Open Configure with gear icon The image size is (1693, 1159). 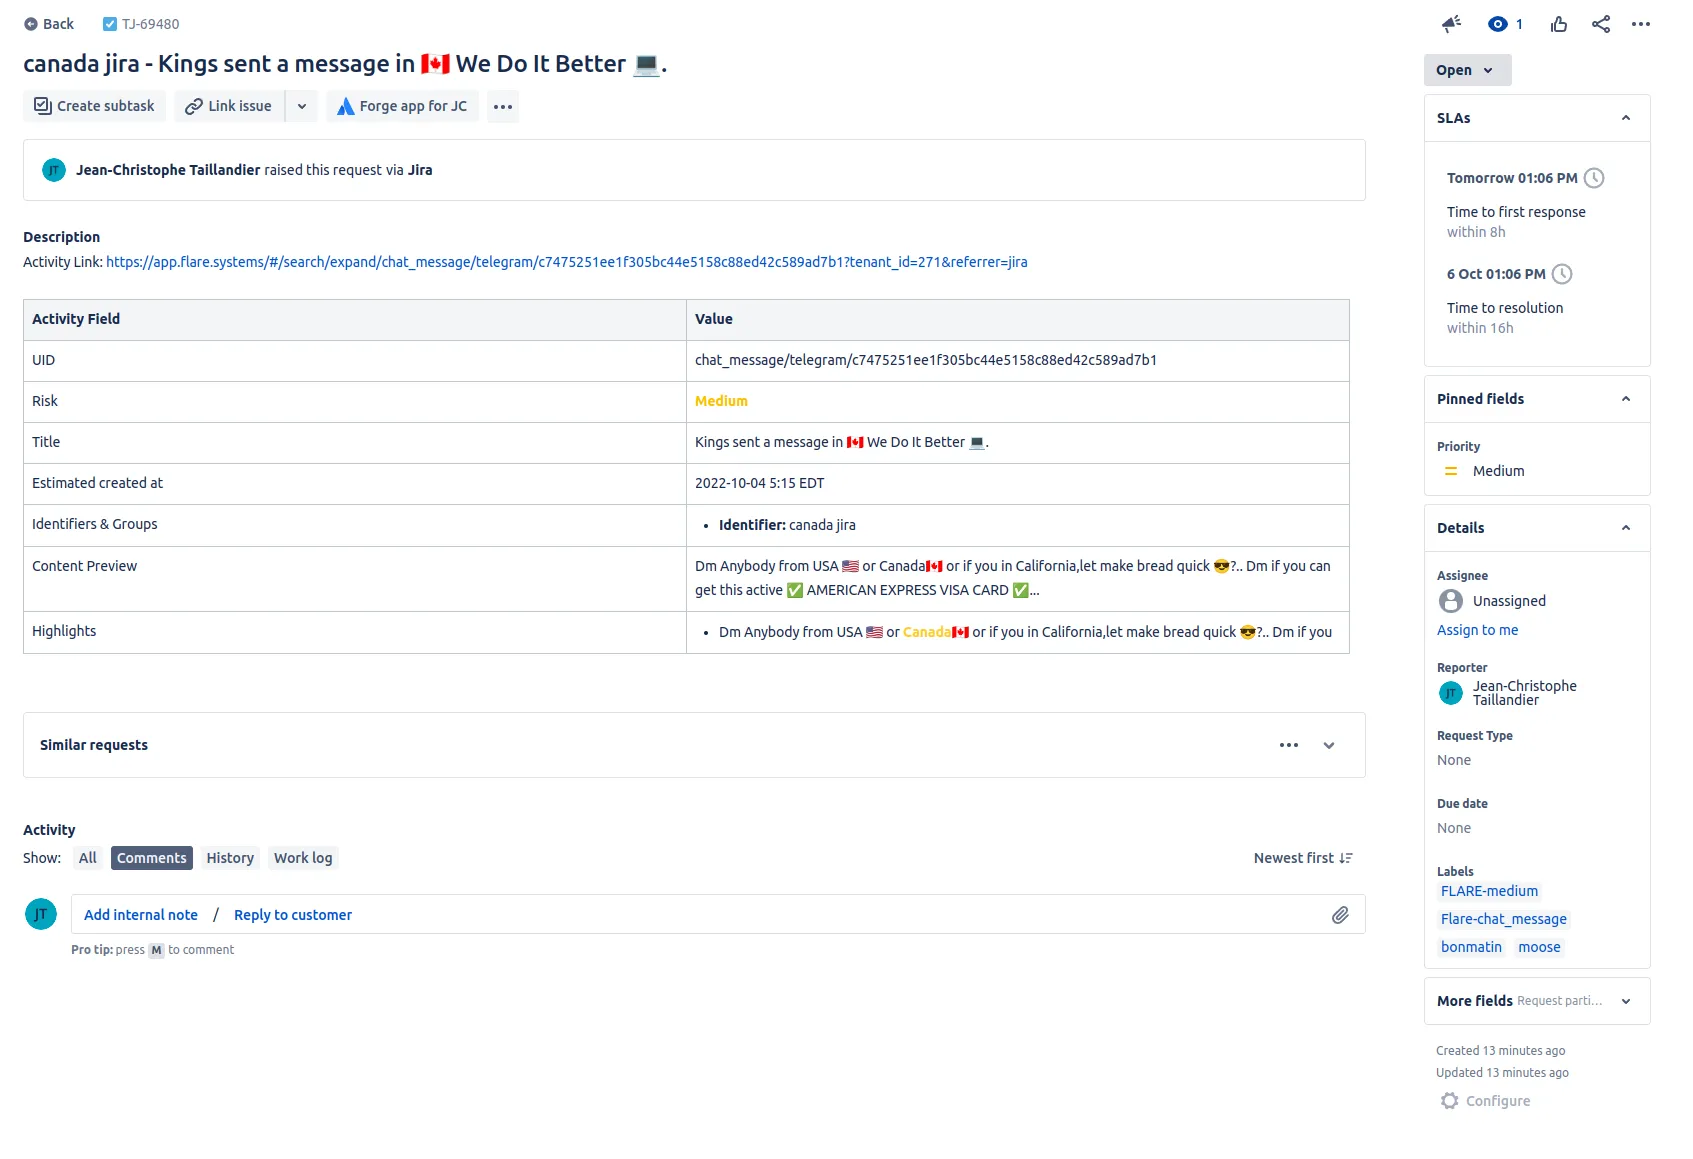pyautogui.click(x=1485, y=1101)
